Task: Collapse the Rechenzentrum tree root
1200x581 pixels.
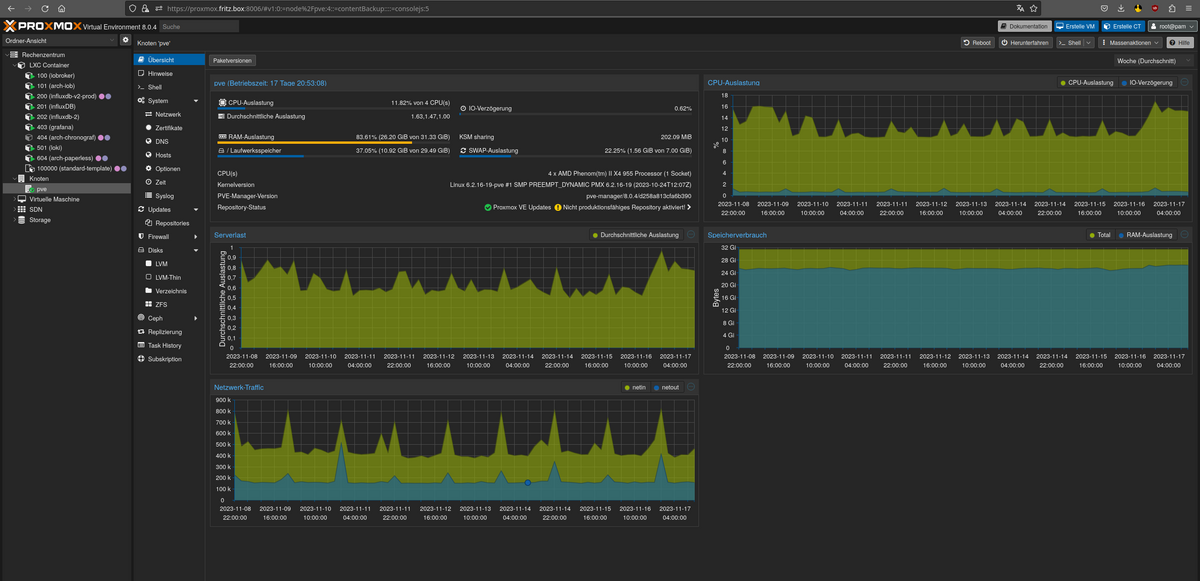Action: (x=5, y=55)
